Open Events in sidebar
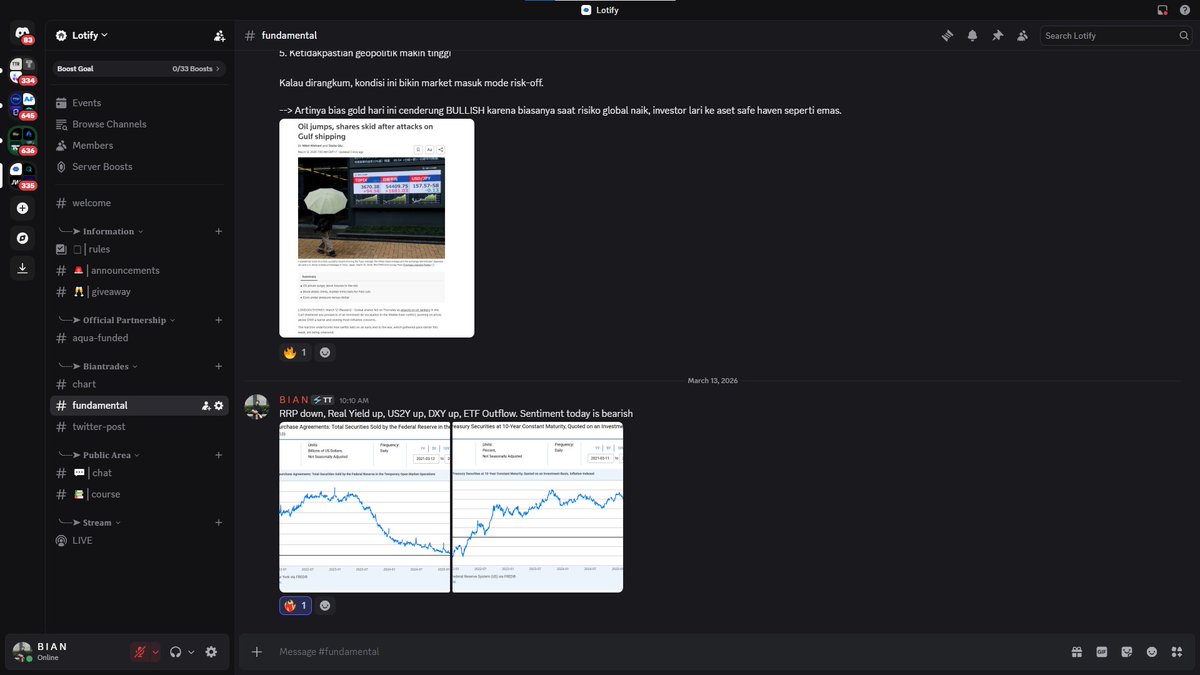This screenshot has height=675, width=1200. 138,103
